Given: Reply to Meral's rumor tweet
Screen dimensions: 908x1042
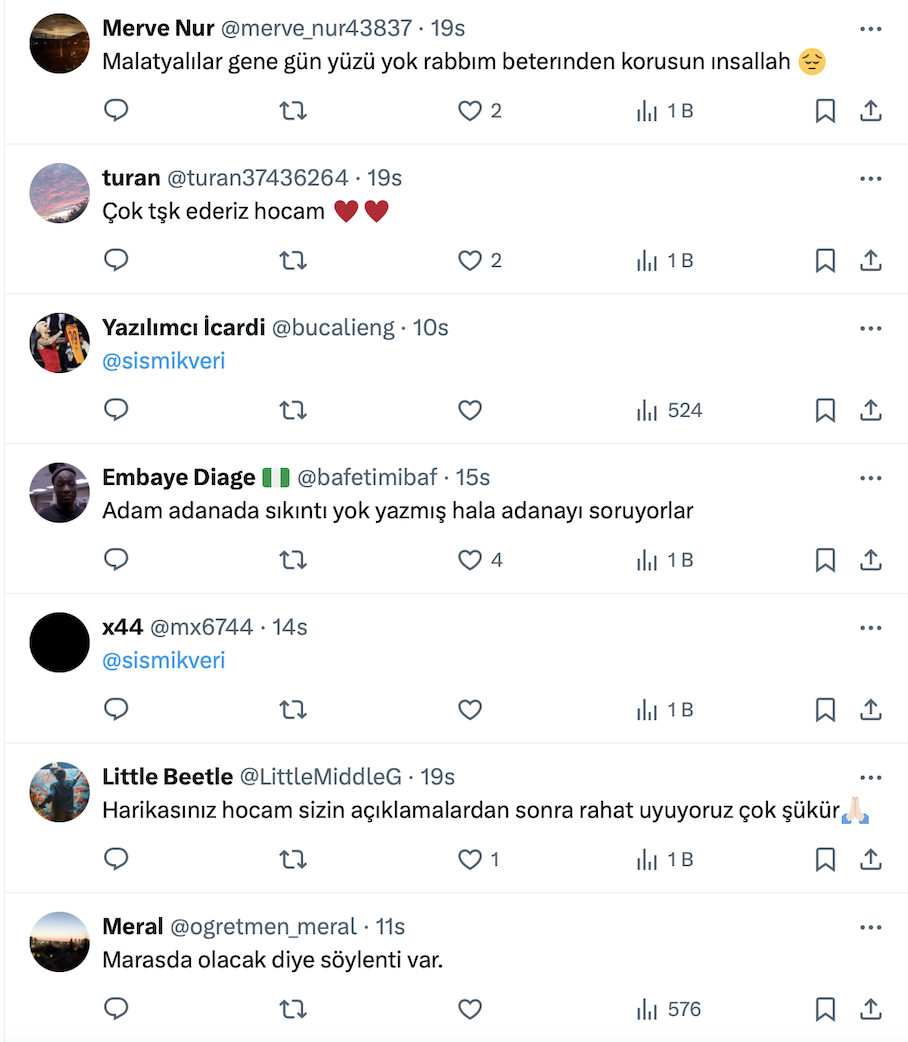Looking at the screenshot, I should coord(117,1010).
